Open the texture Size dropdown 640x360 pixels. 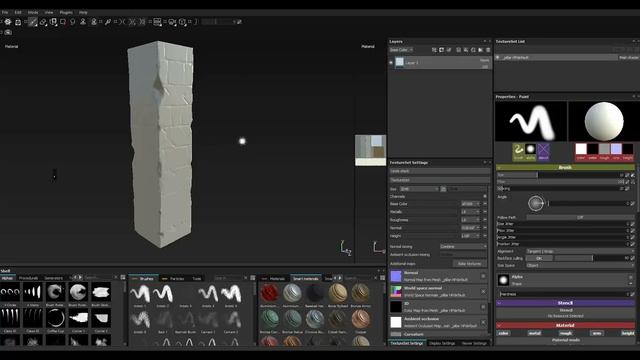(x=419, y=189)
